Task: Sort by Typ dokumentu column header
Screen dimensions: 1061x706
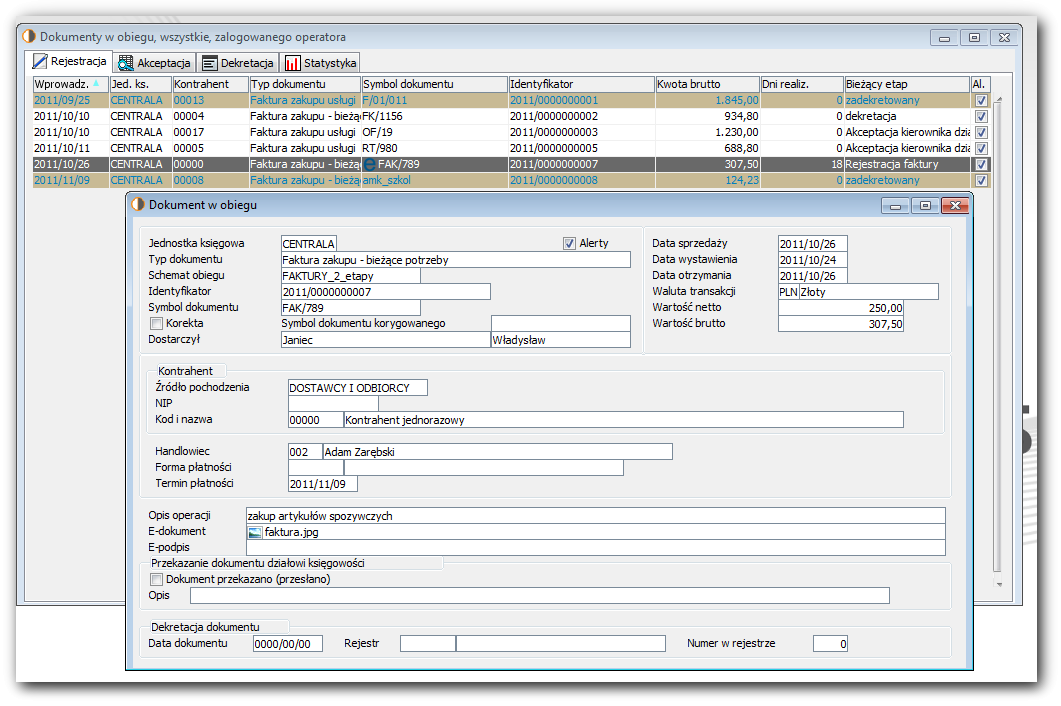Action: tap(304, 84)
